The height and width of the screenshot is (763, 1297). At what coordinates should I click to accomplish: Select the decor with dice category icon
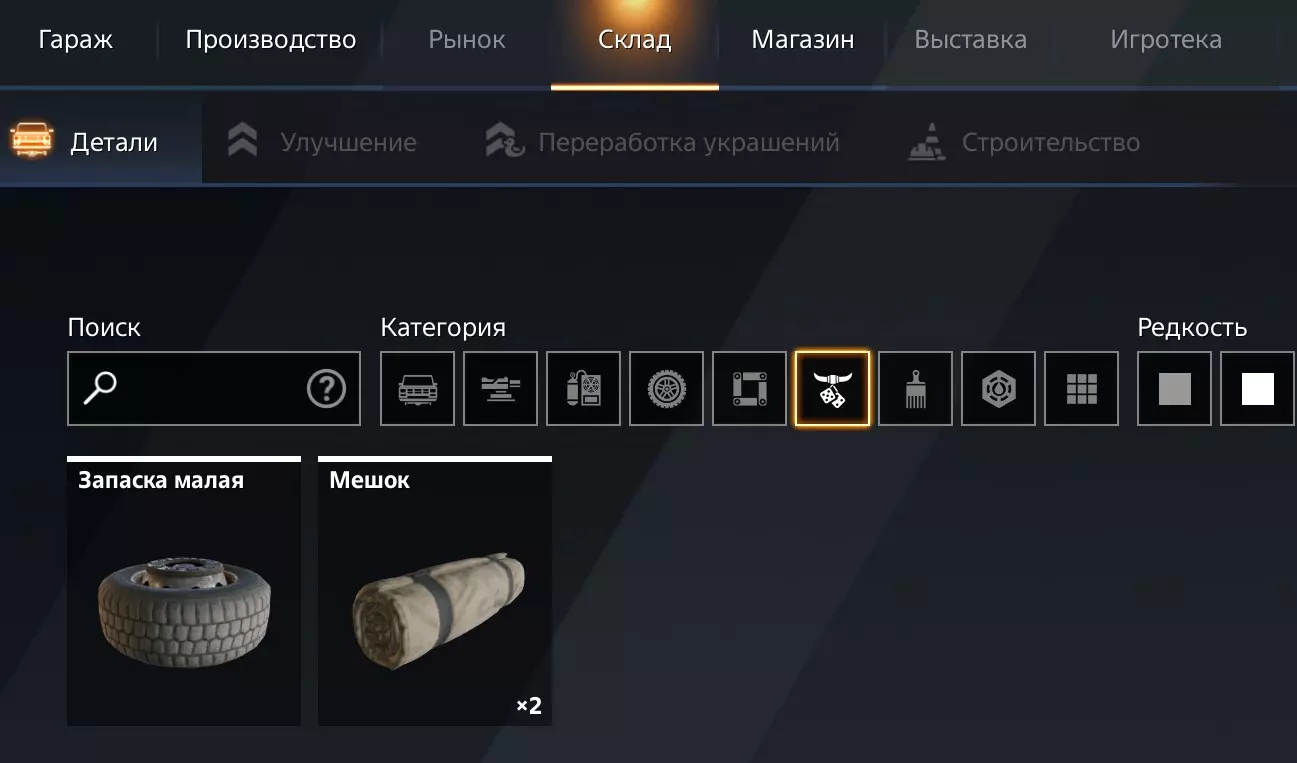[x=832, y=388]
